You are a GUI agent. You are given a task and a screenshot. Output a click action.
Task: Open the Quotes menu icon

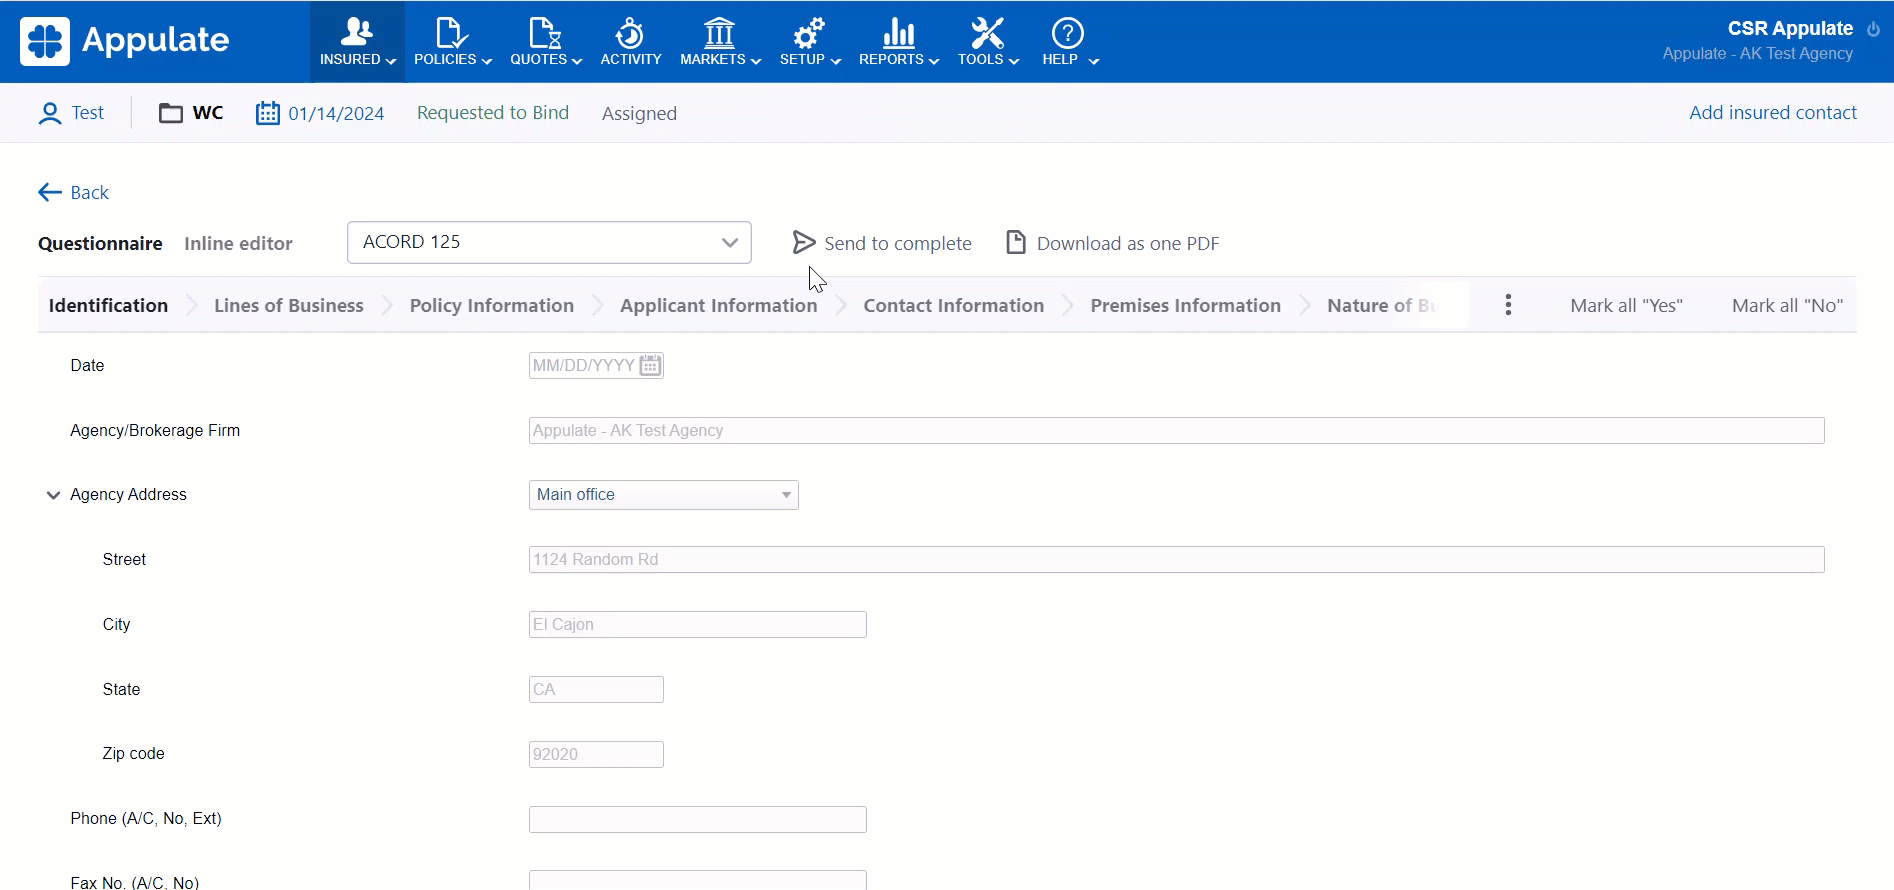(x=545, y=33)
